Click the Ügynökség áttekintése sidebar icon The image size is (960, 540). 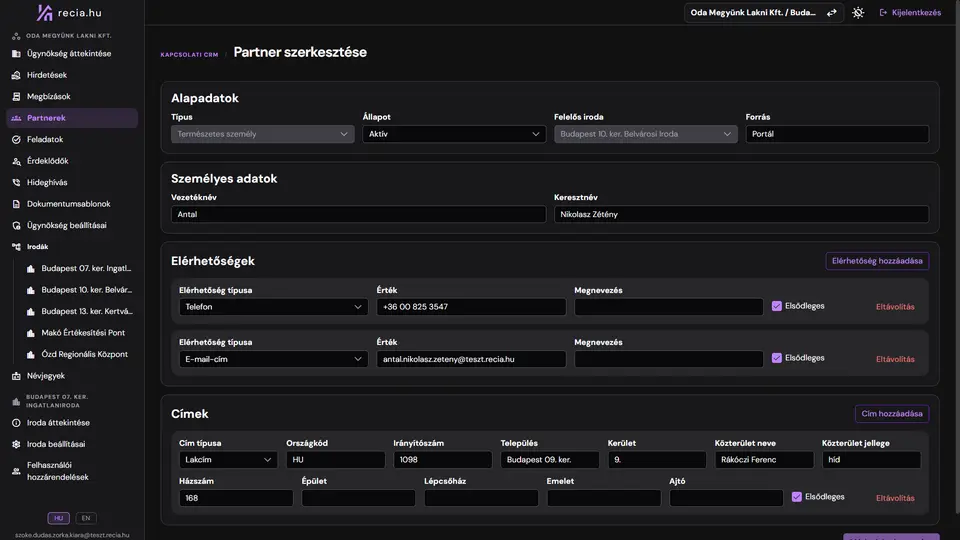tap(16, 54)
